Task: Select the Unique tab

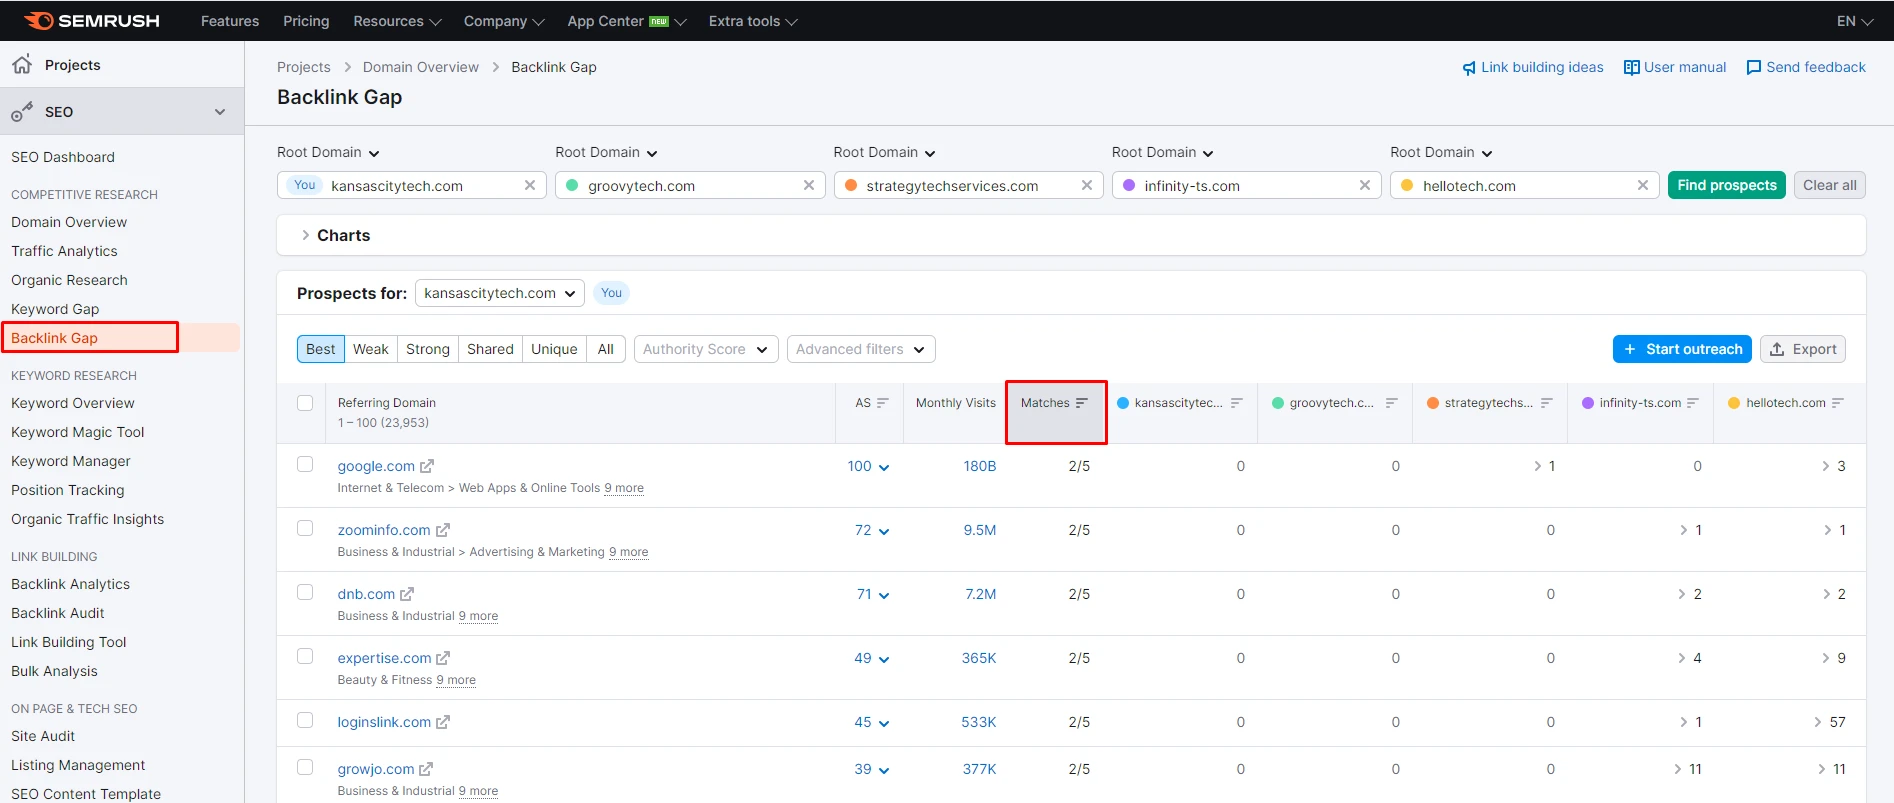Action: 554,349
